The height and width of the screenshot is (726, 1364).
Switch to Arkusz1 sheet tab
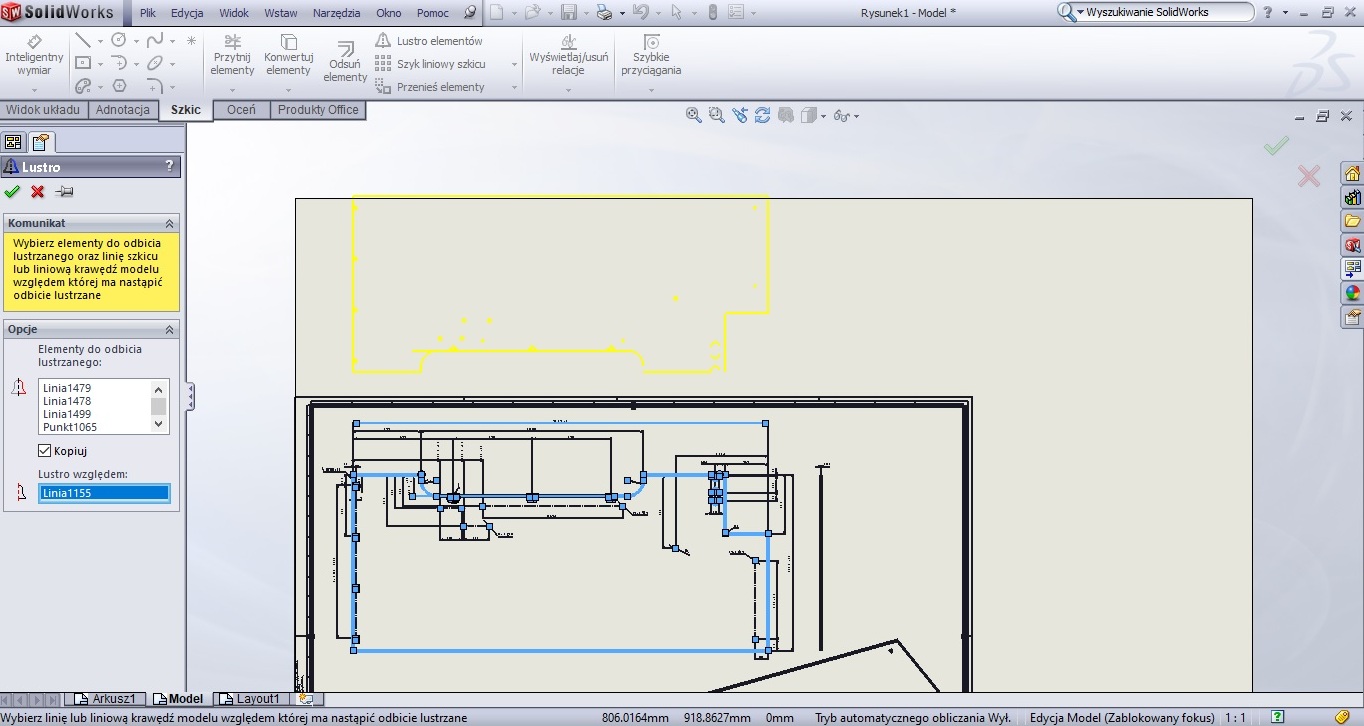(106, 699)
